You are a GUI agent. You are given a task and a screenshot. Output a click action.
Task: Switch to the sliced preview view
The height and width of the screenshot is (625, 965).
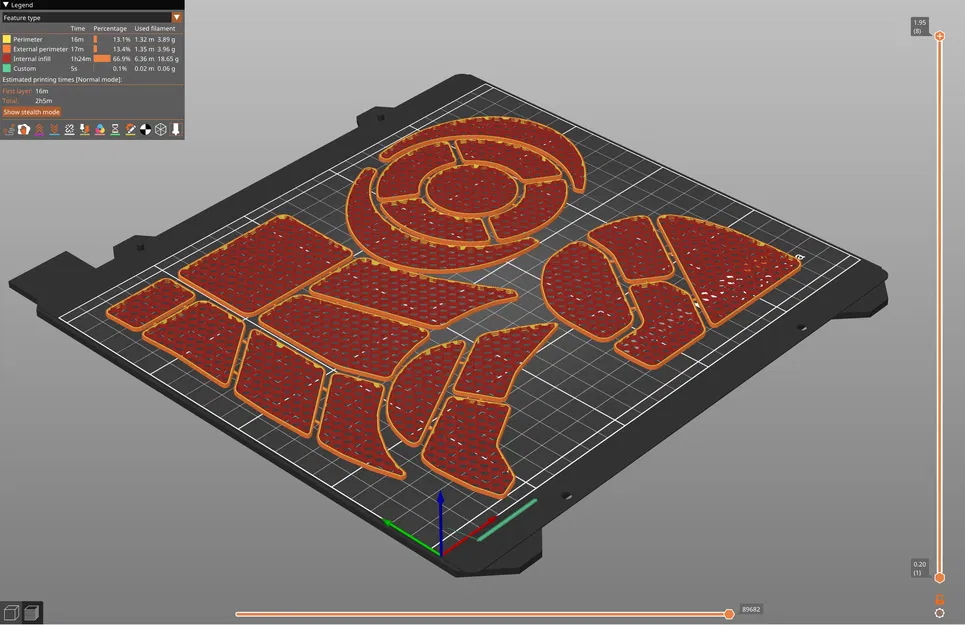pyautogui.click(x=32, y=613)
